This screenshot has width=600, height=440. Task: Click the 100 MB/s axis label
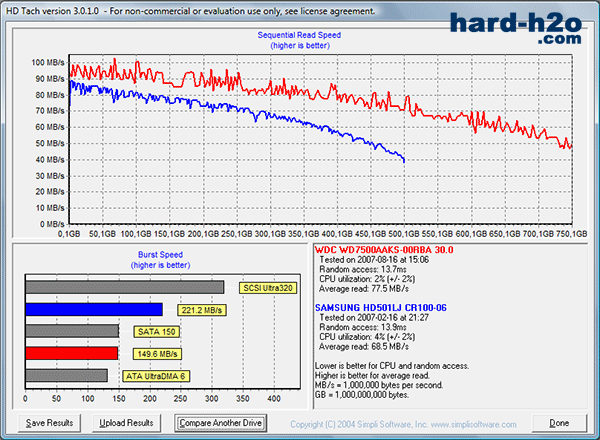coord(48,62)
